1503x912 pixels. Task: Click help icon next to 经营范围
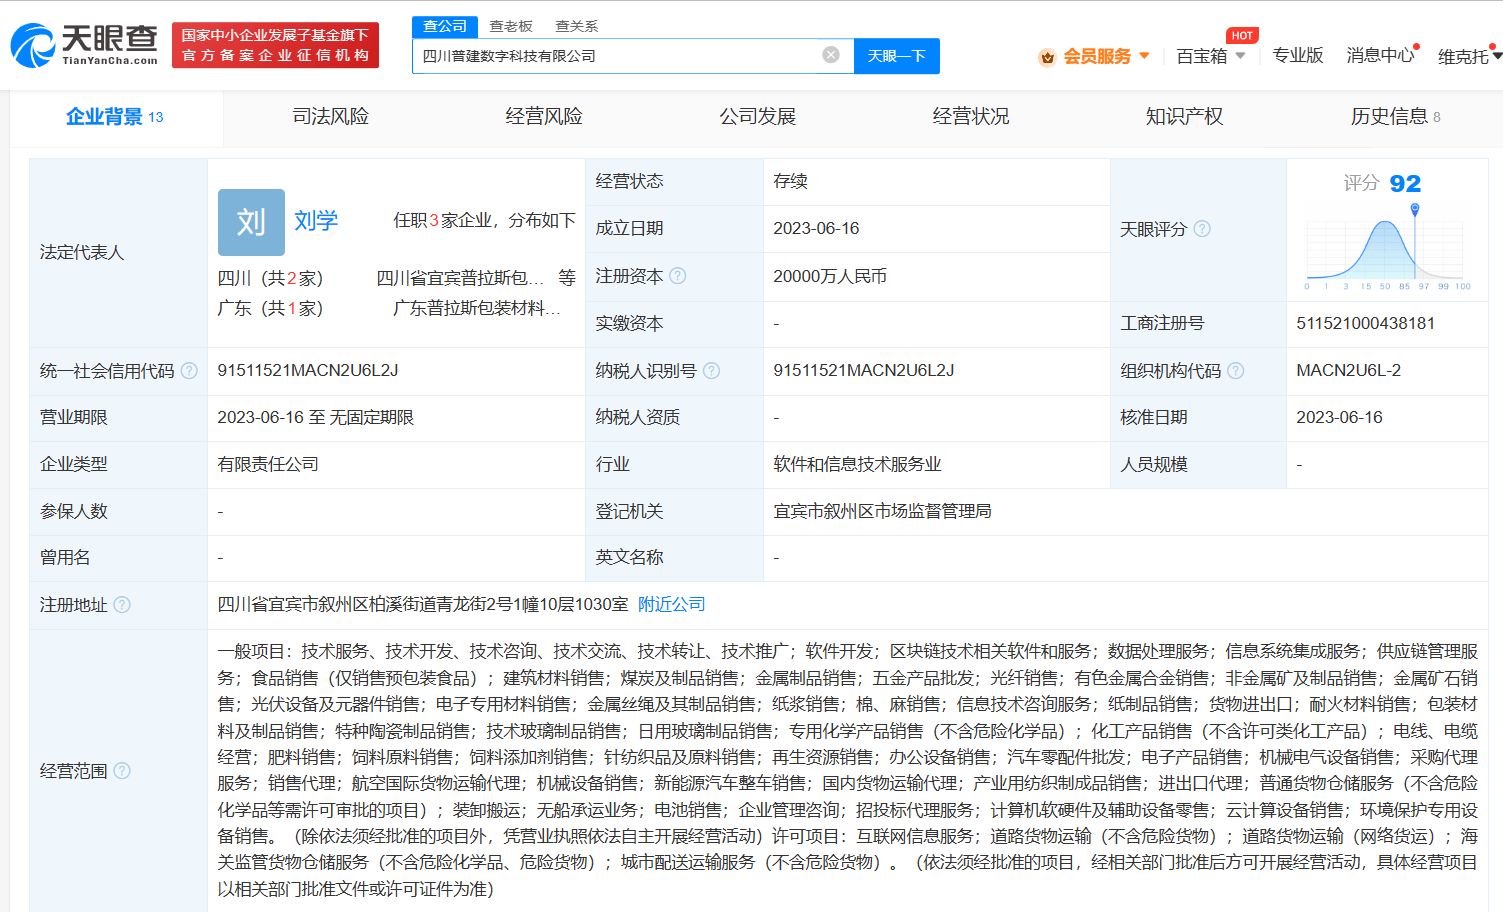pos(122,771)
